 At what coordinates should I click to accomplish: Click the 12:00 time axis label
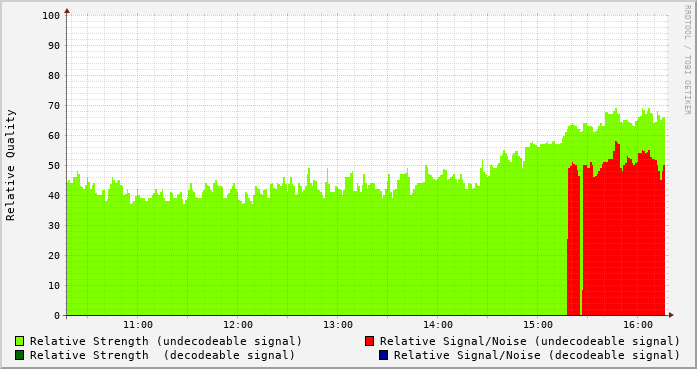pyautogui.click(x=238, y=325)
